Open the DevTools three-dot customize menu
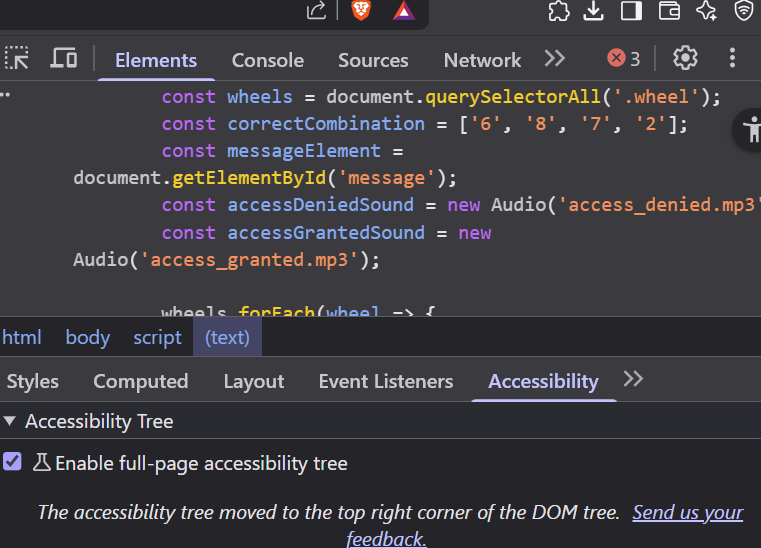Image resolution: width=761 pixels, height=548 pixels. click(x=733, y=58)
